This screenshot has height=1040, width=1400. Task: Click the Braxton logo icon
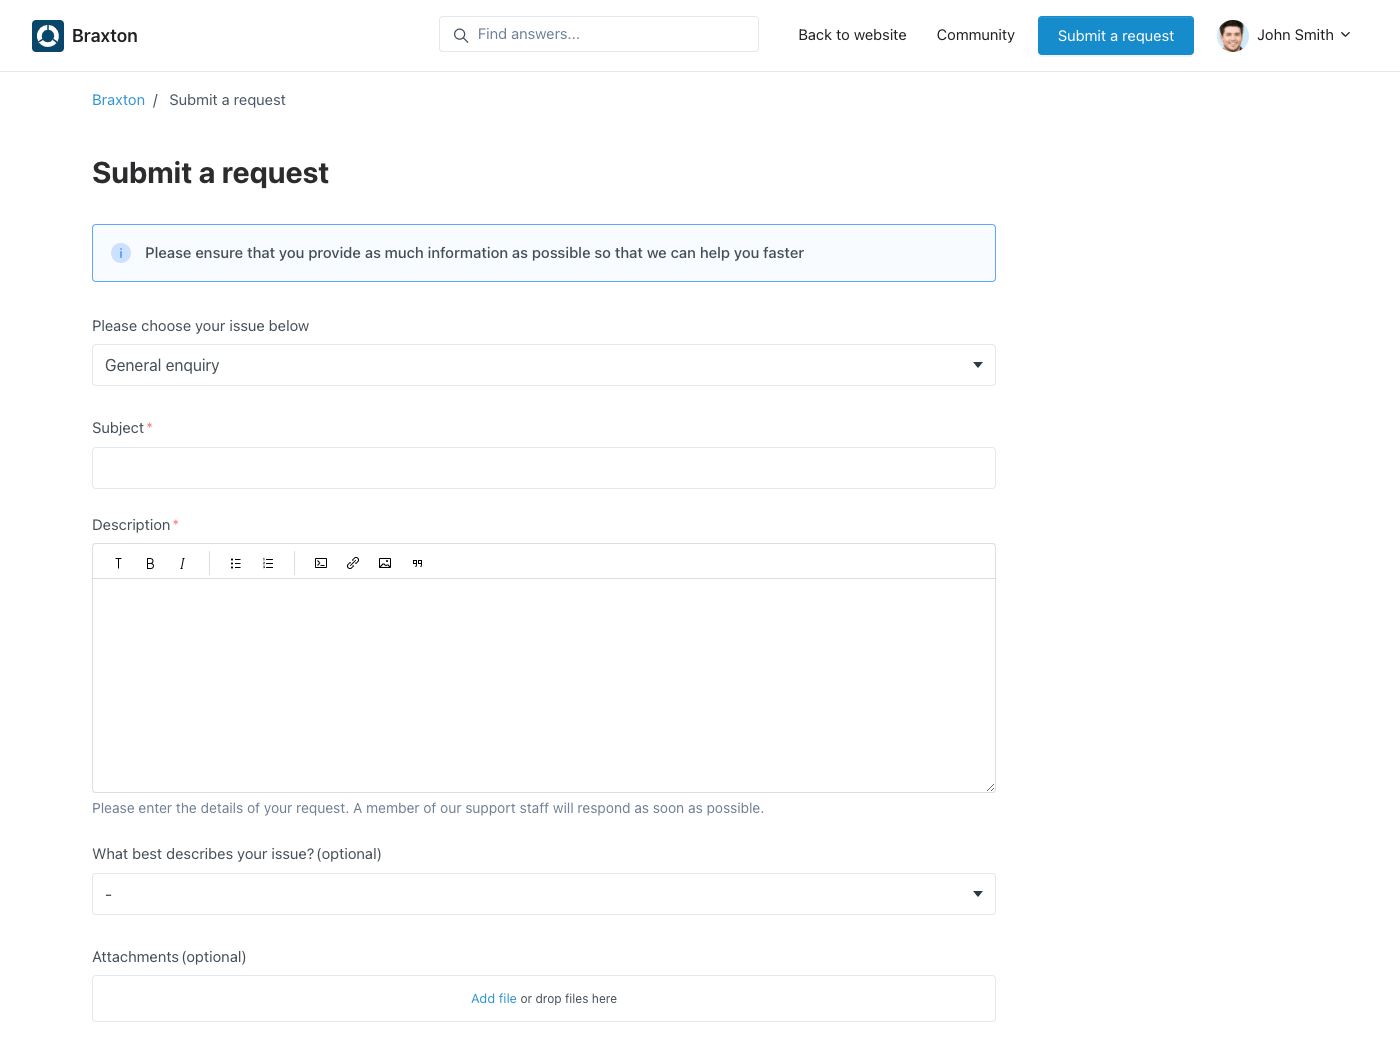[x=48, y=36]
